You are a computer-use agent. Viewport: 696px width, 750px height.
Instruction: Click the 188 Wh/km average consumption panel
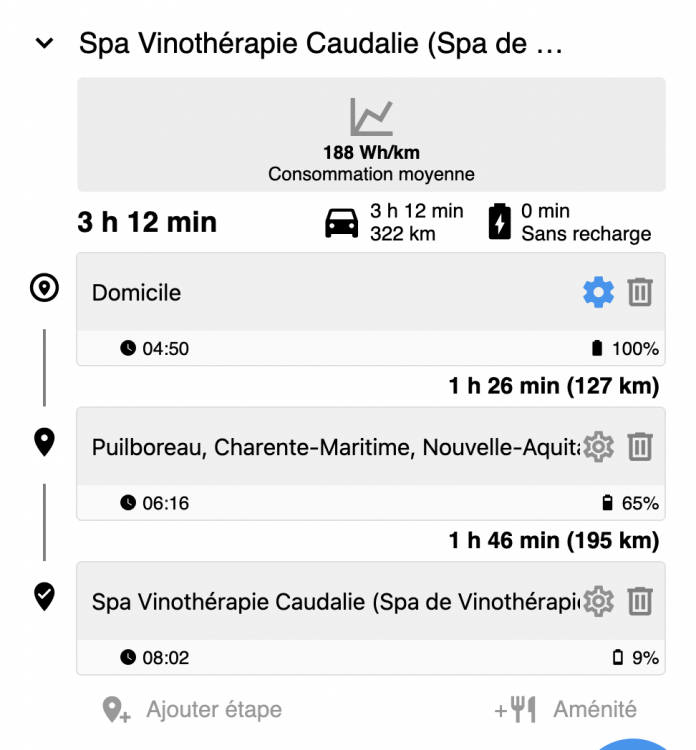pos(371,134)
